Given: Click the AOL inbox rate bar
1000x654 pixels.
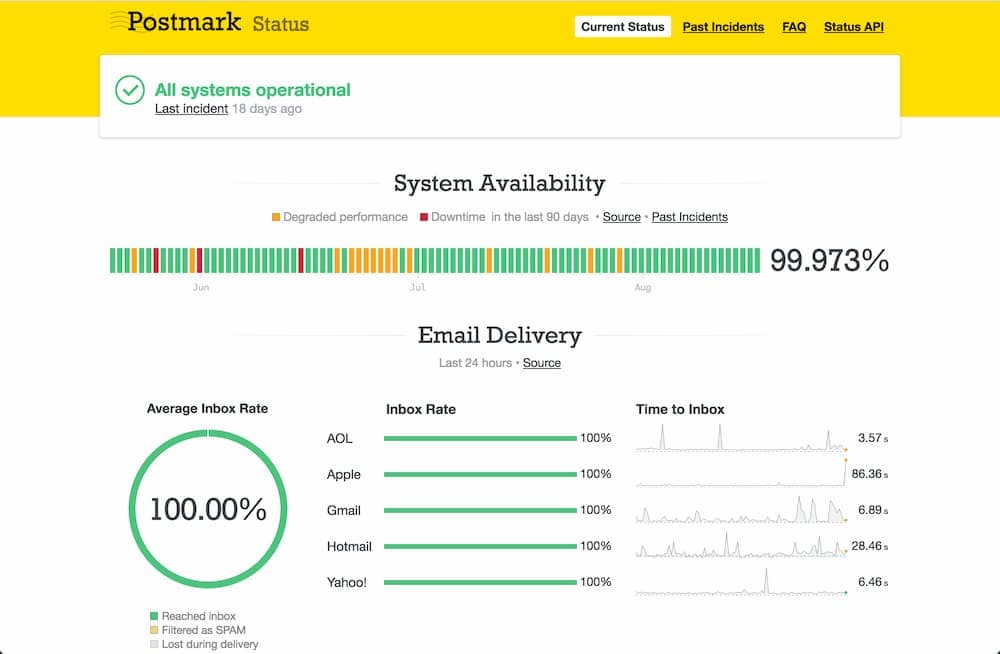Looking at the screenshot, I should (x=480, y=438).
